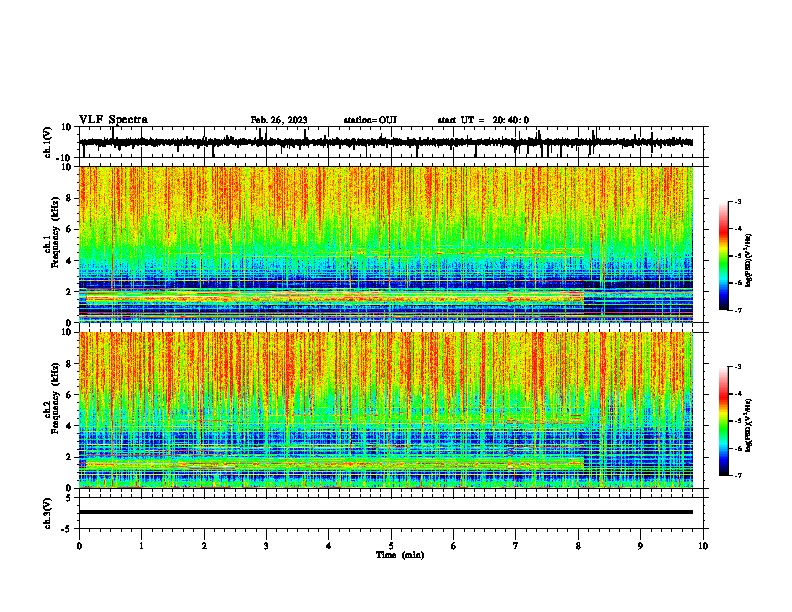Click the "-7" label on ch.1 color bar

point(738,310)
